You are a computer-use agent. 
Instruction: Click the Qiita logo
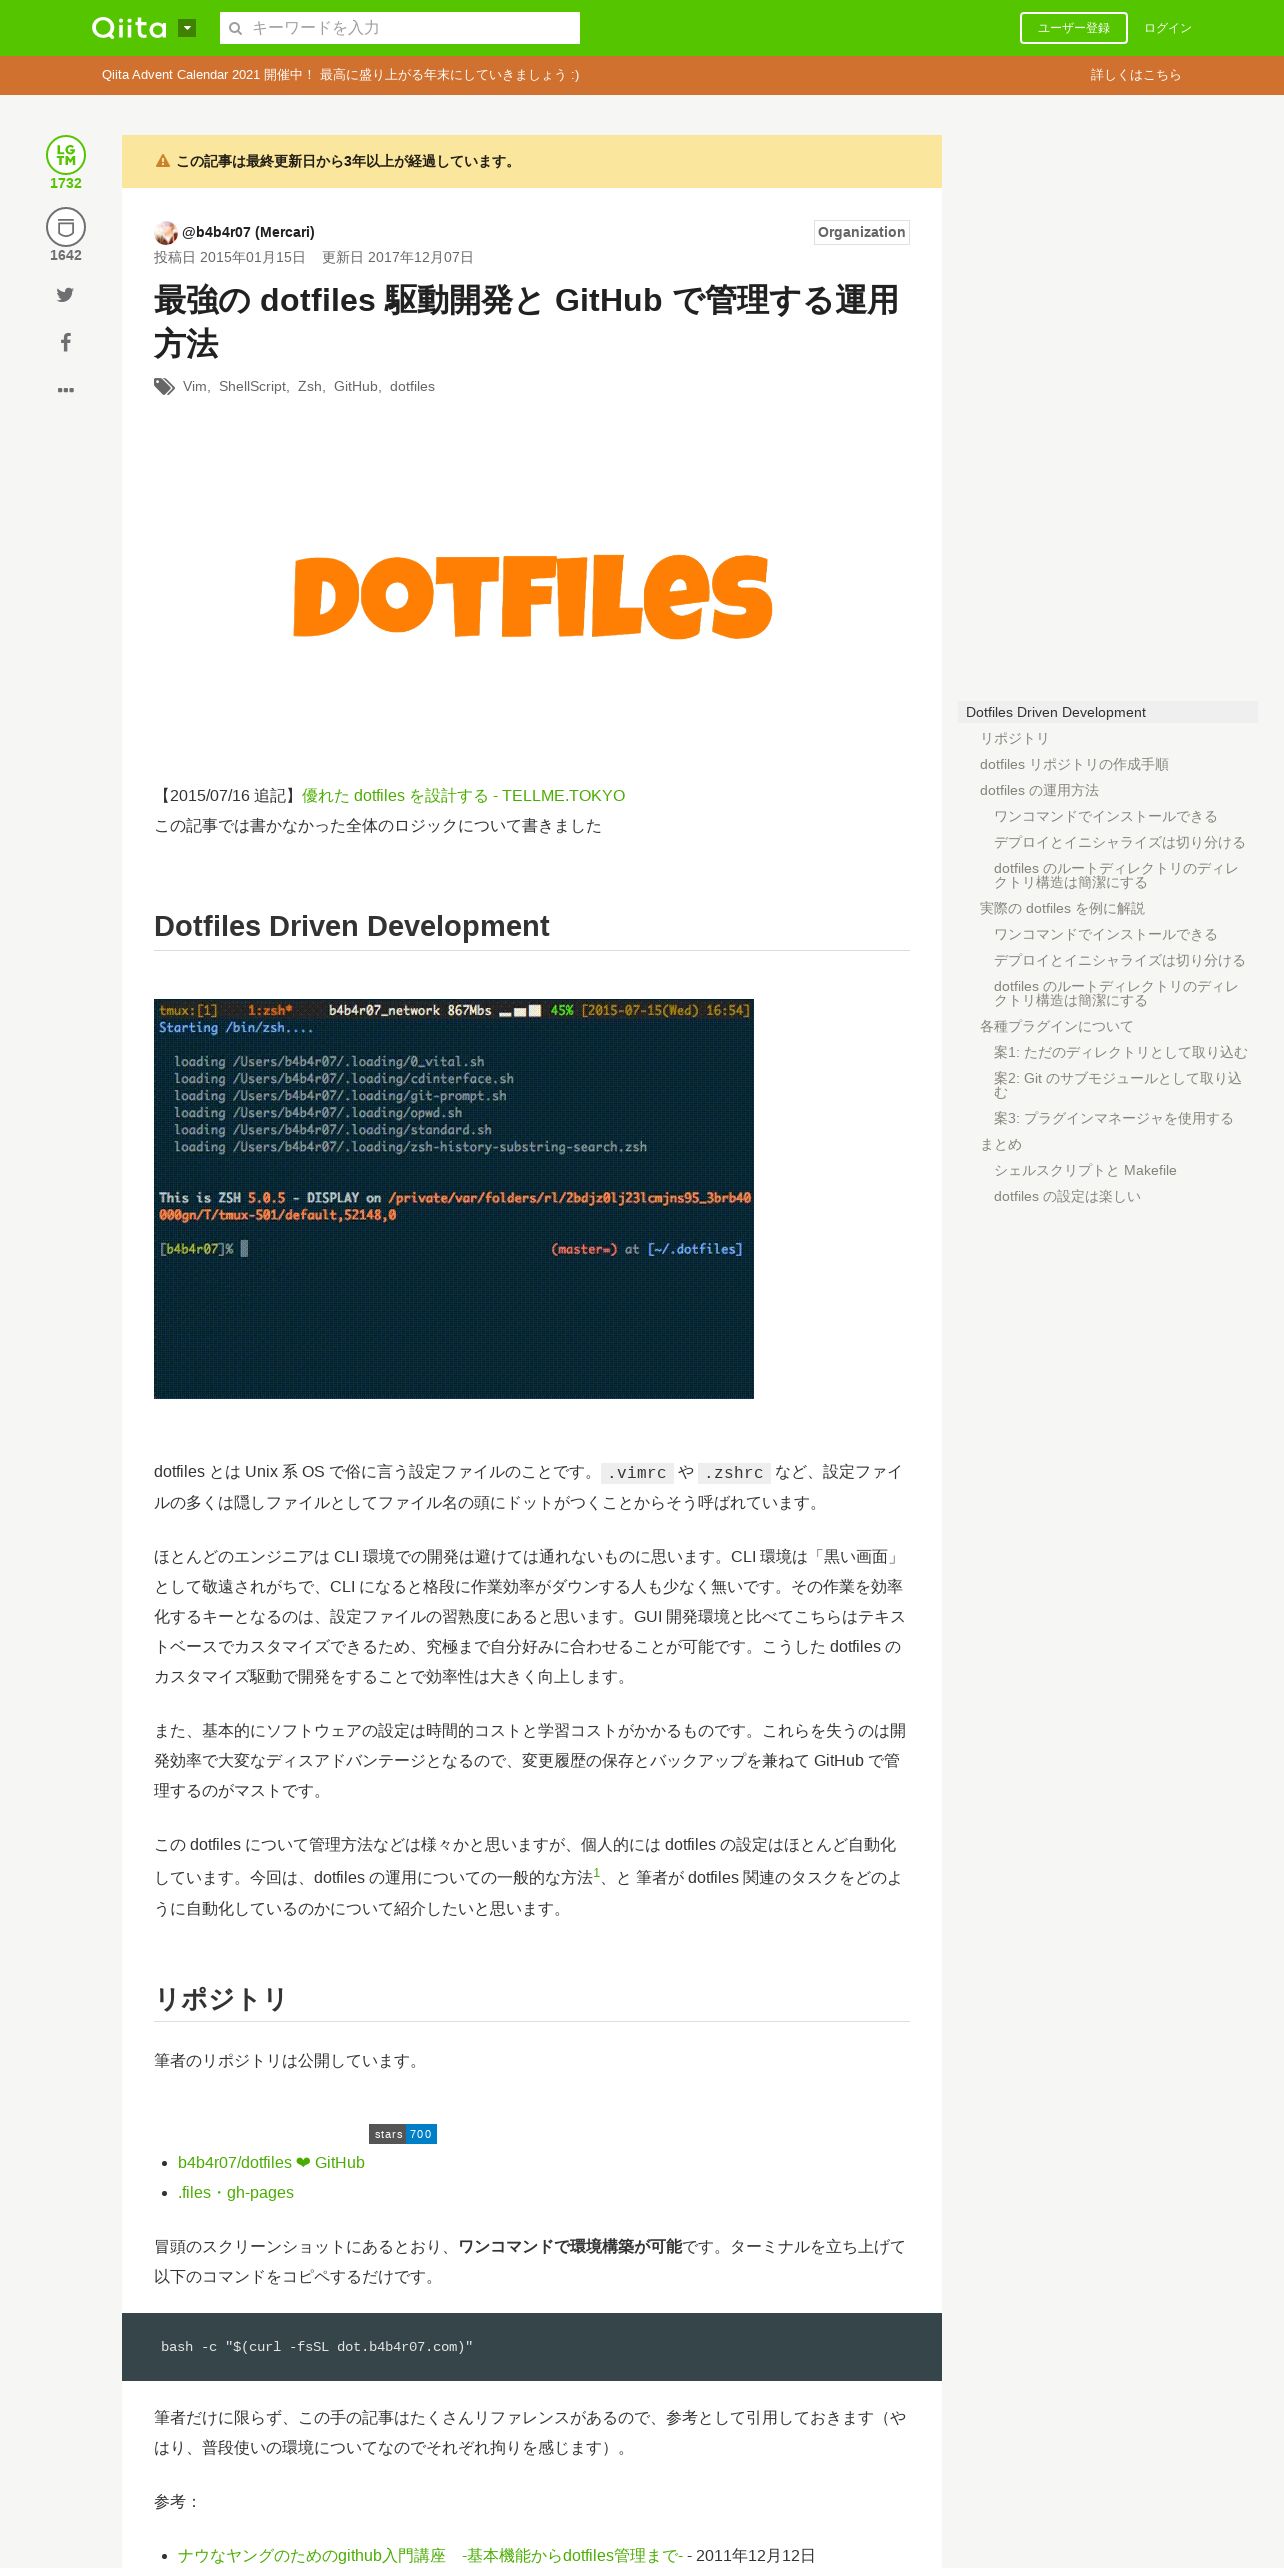129,28
